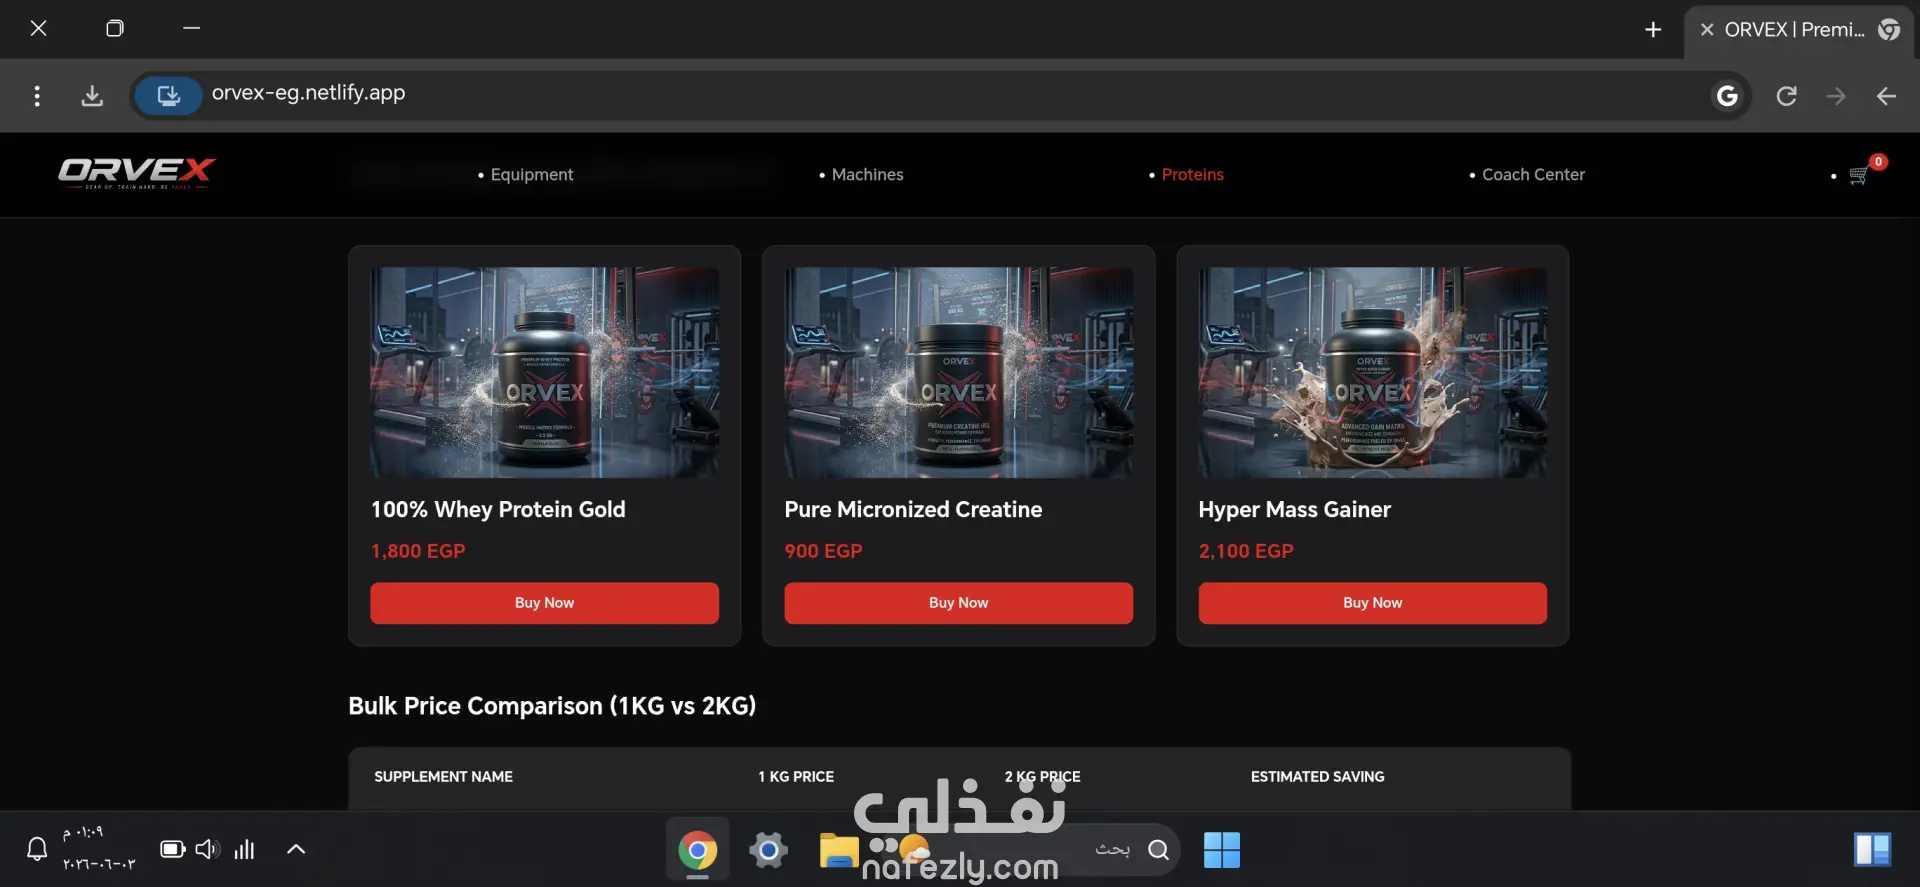Click the 900 EGP price

click(x=823, y=551)
